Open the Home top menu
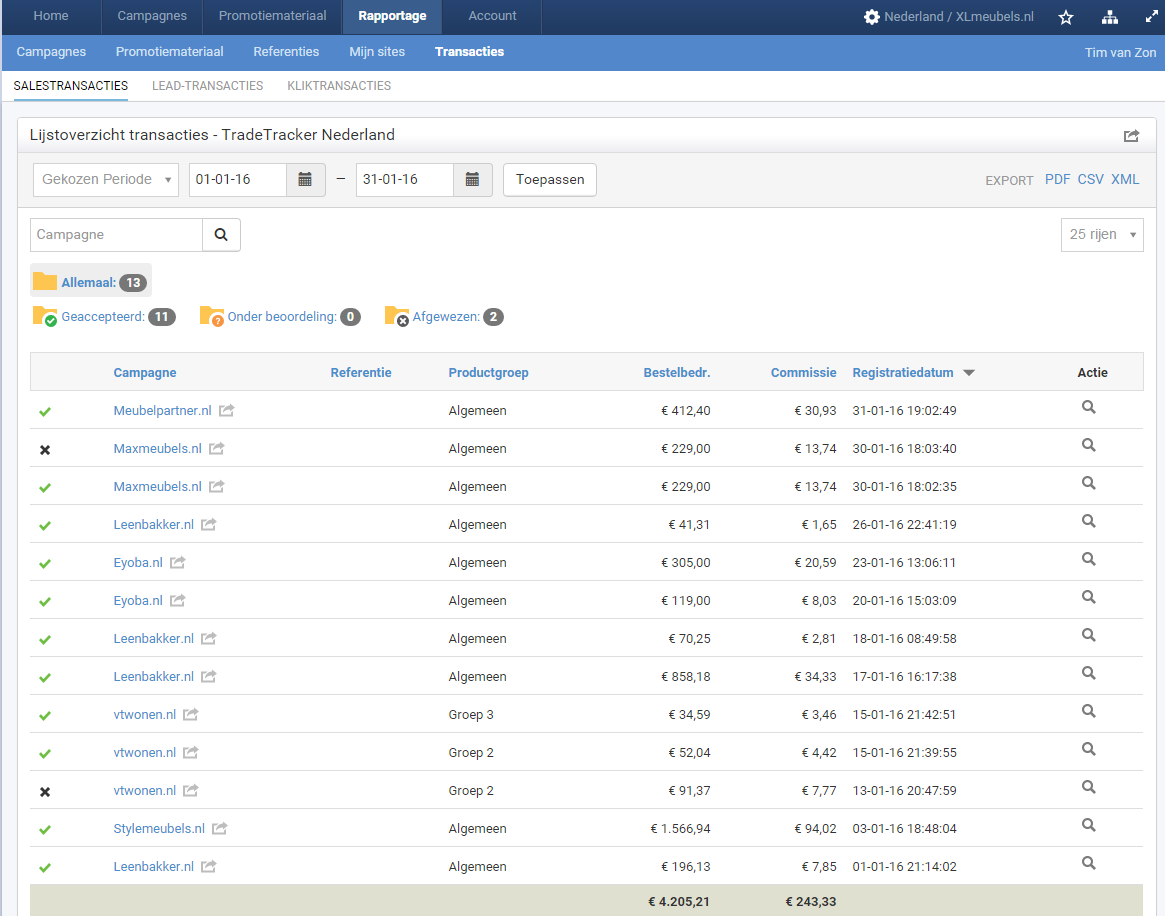The height and width of the screenshot is (916, 1165). click(51, 16)
